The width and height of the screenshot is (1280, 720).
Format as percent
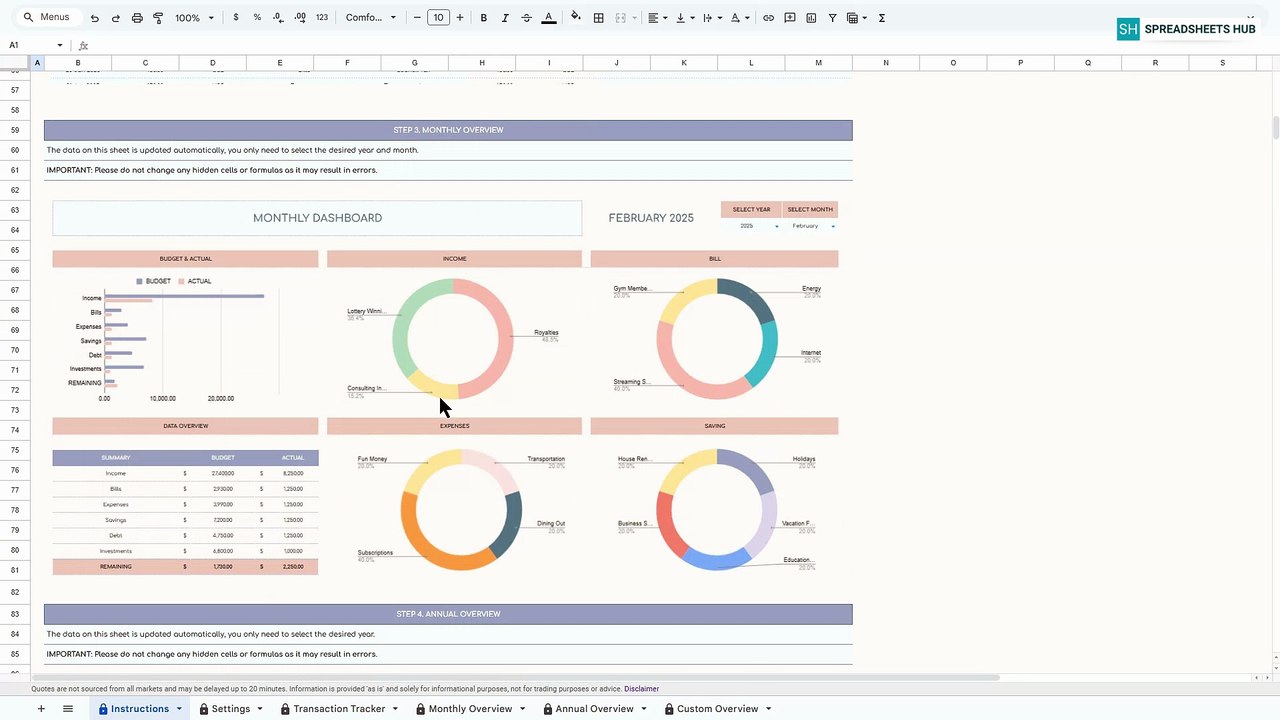tap(257, 18)
